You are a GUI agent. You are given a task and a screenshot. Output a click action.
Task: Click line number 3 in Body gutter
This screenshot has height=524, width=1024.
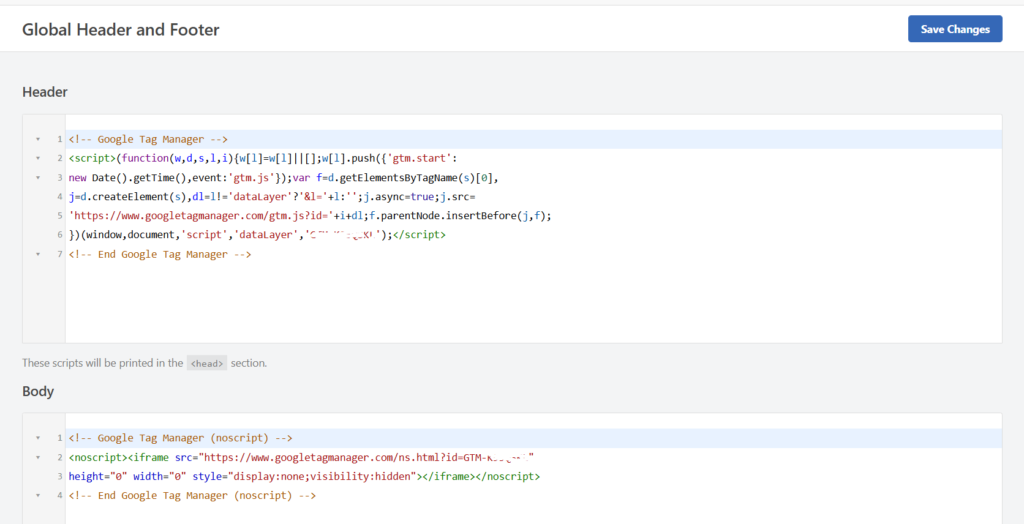pyautogui.click(x=59, y=476)
